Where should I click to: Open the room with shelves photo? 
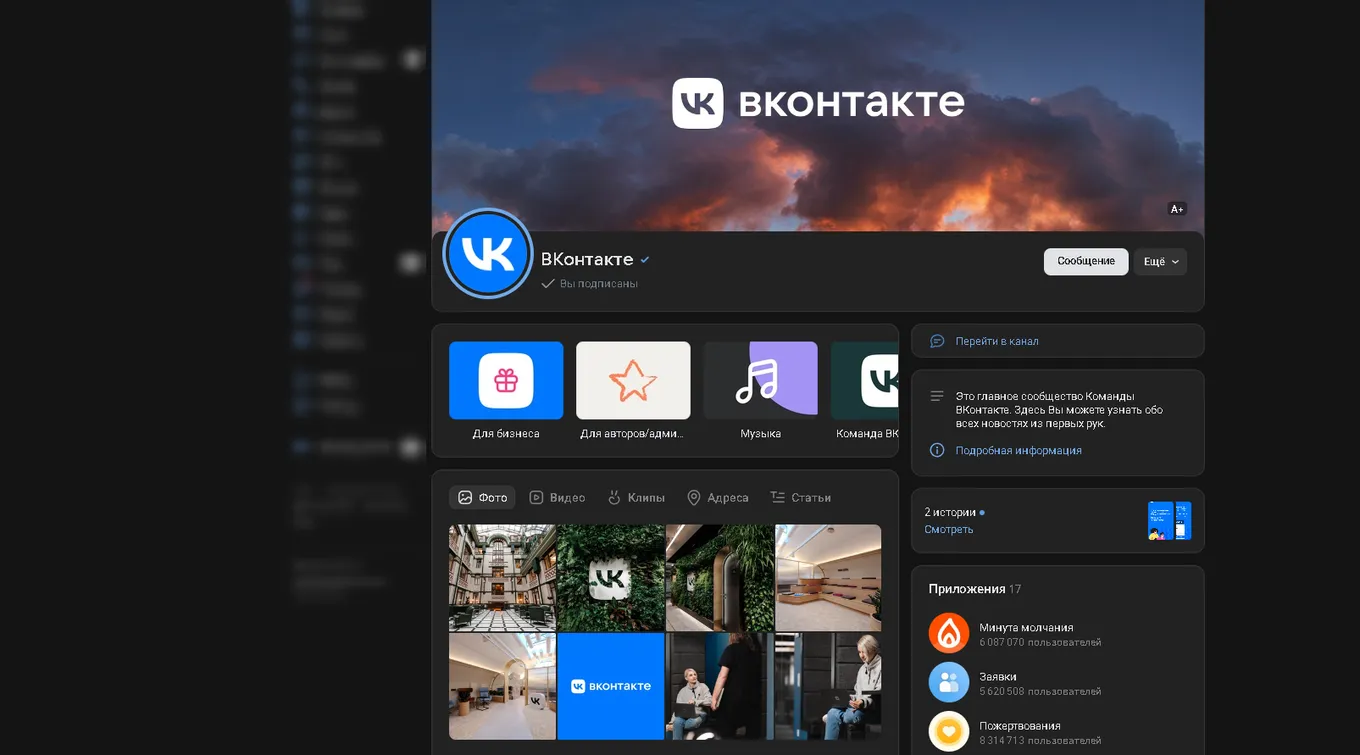pyautogui.click(x=828, y=578)
